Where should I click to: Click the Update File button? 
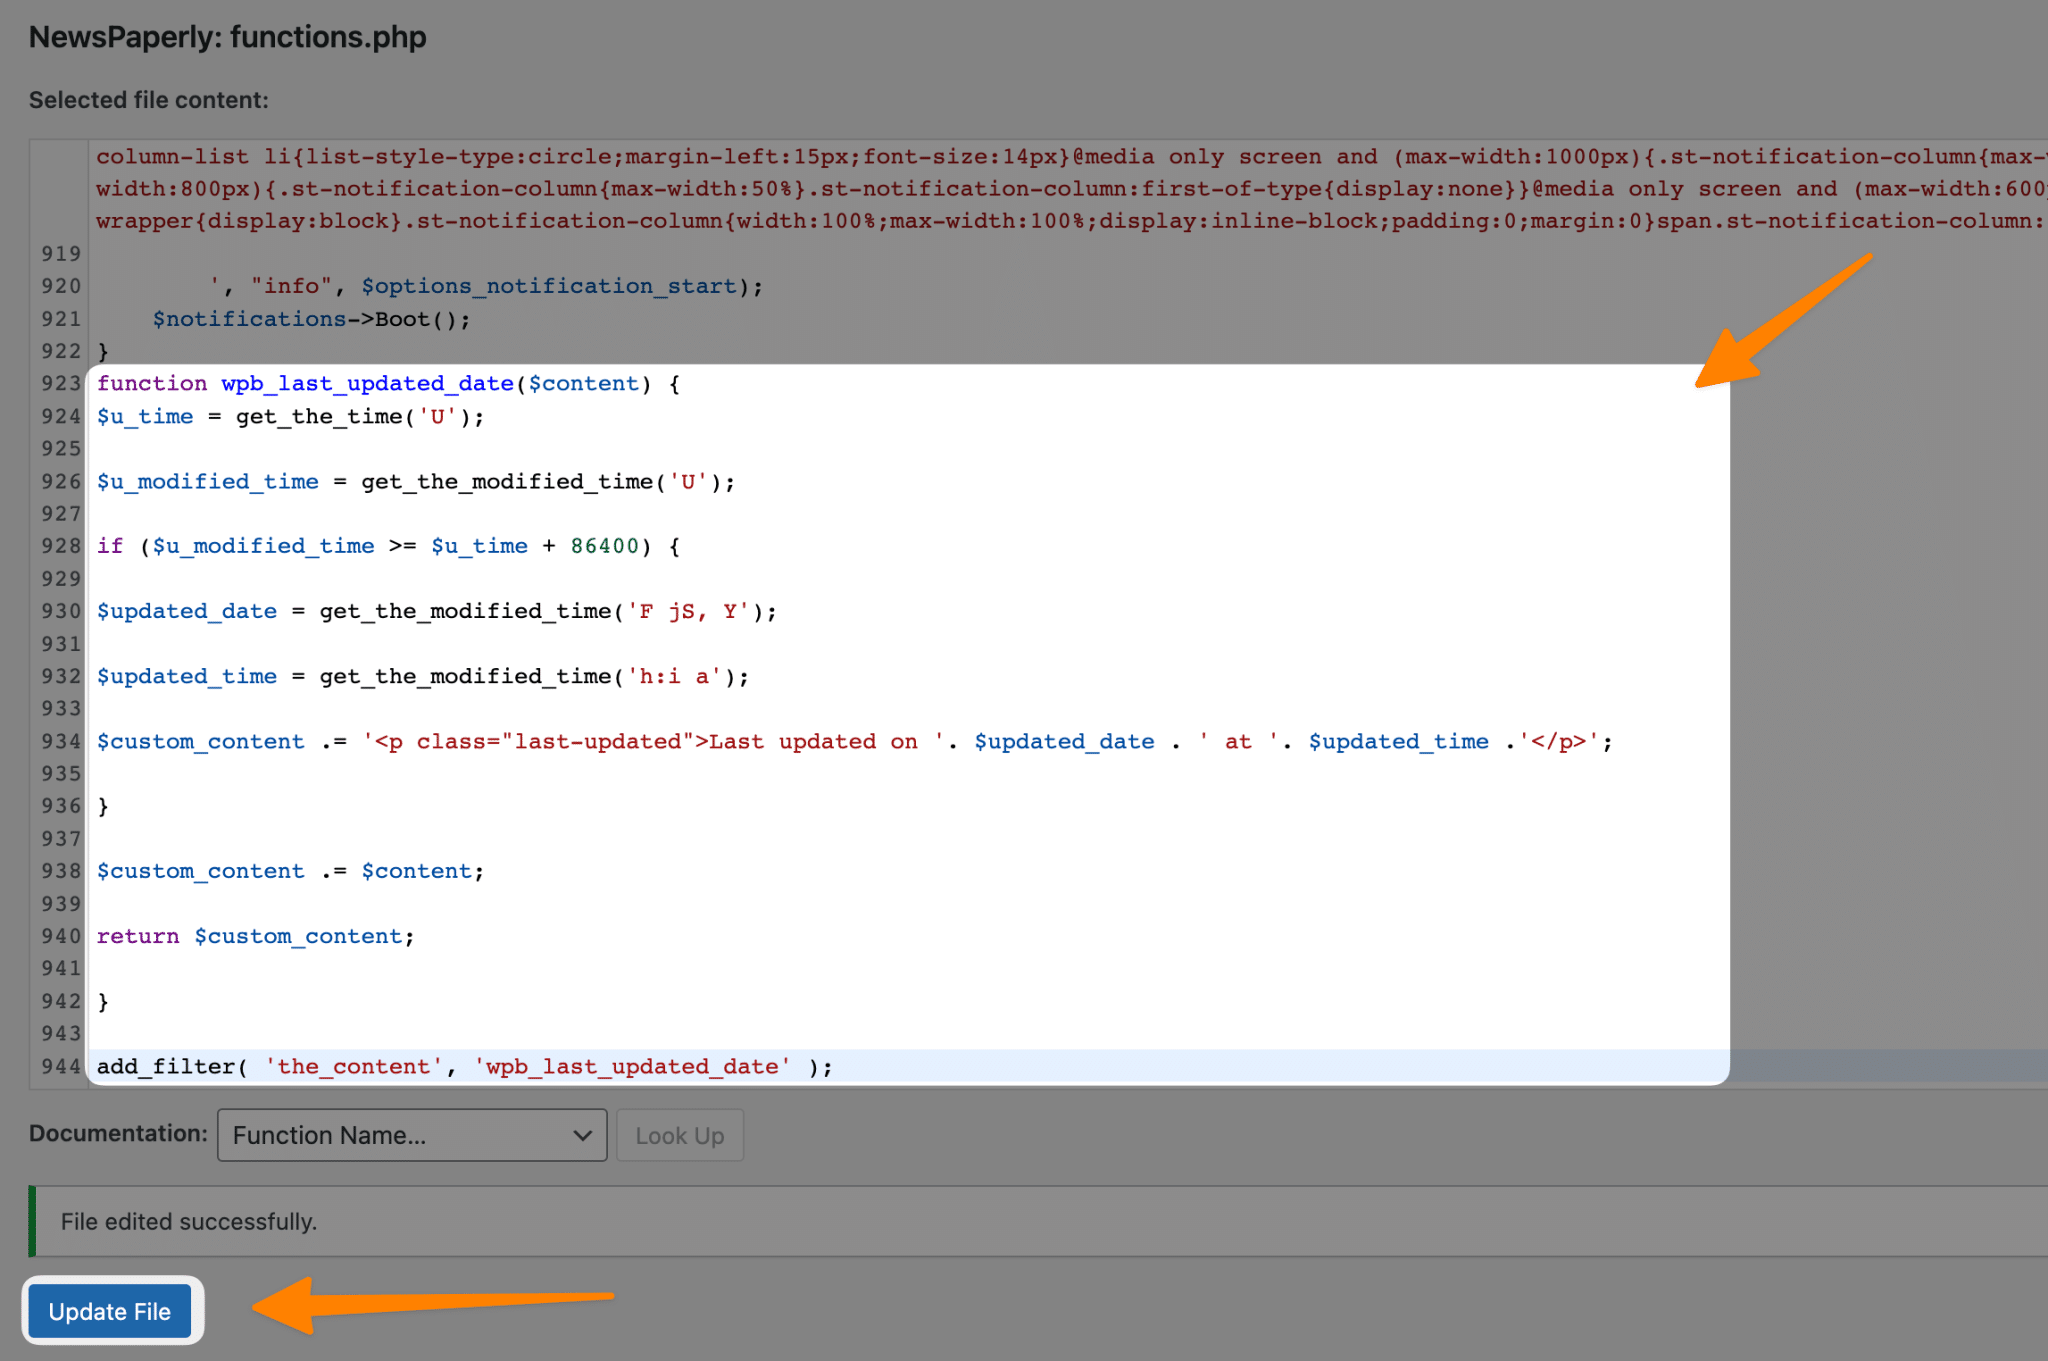110,1311
